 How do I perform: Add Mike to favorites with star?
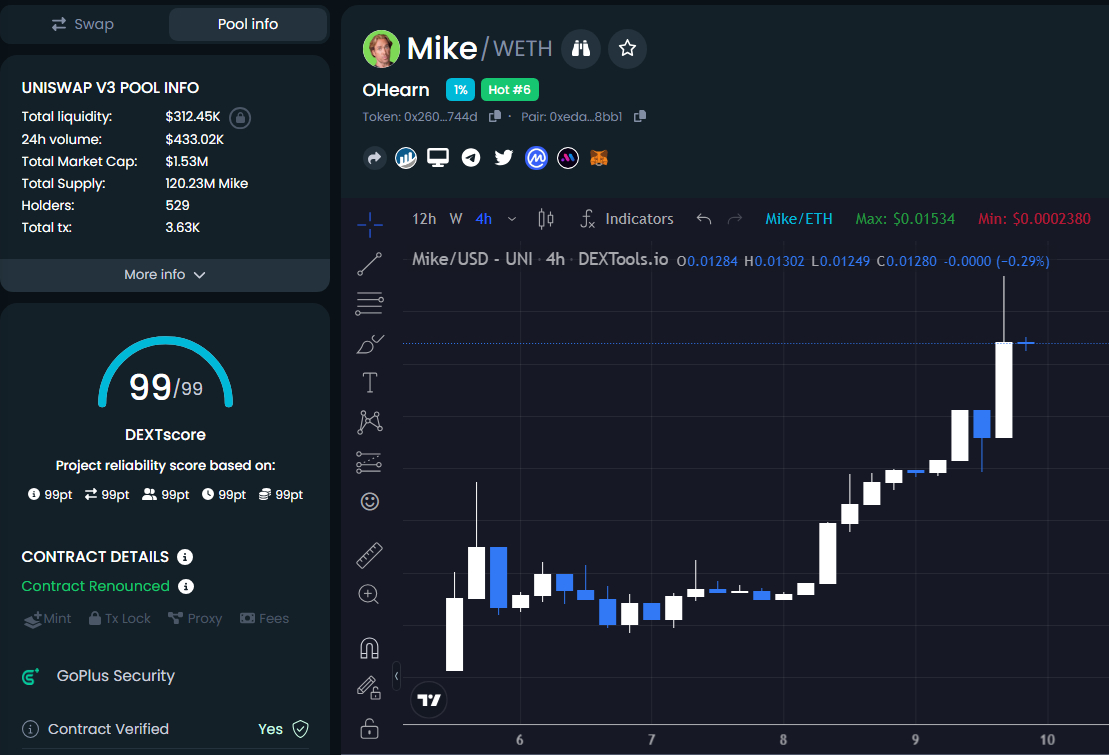(x=627, y=48)
